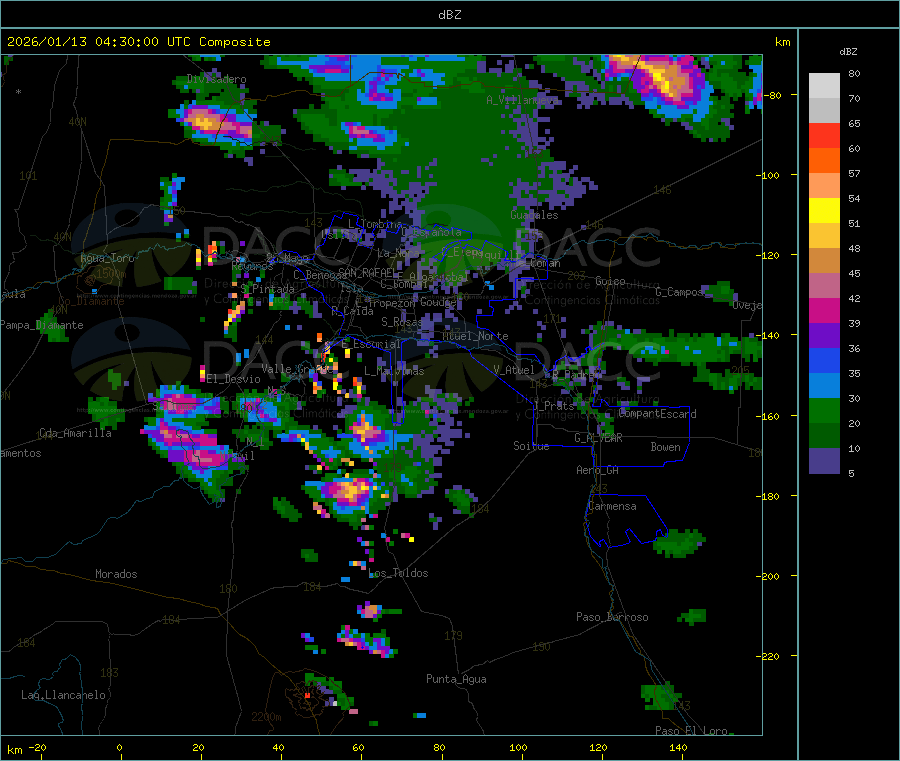Click the Paso_Barroso label
900x761 pixels.
(x=612, y=617)
